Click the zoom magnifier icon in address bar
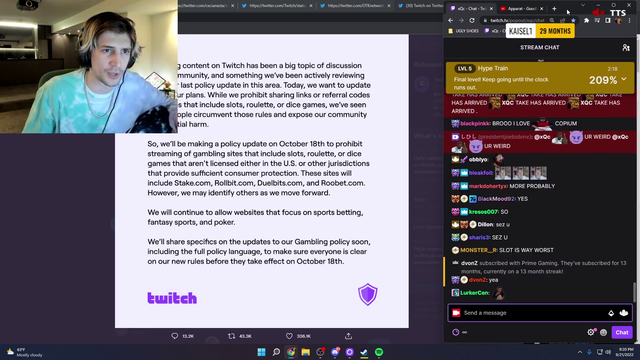The image size is (640, 360). coord(552,20)
